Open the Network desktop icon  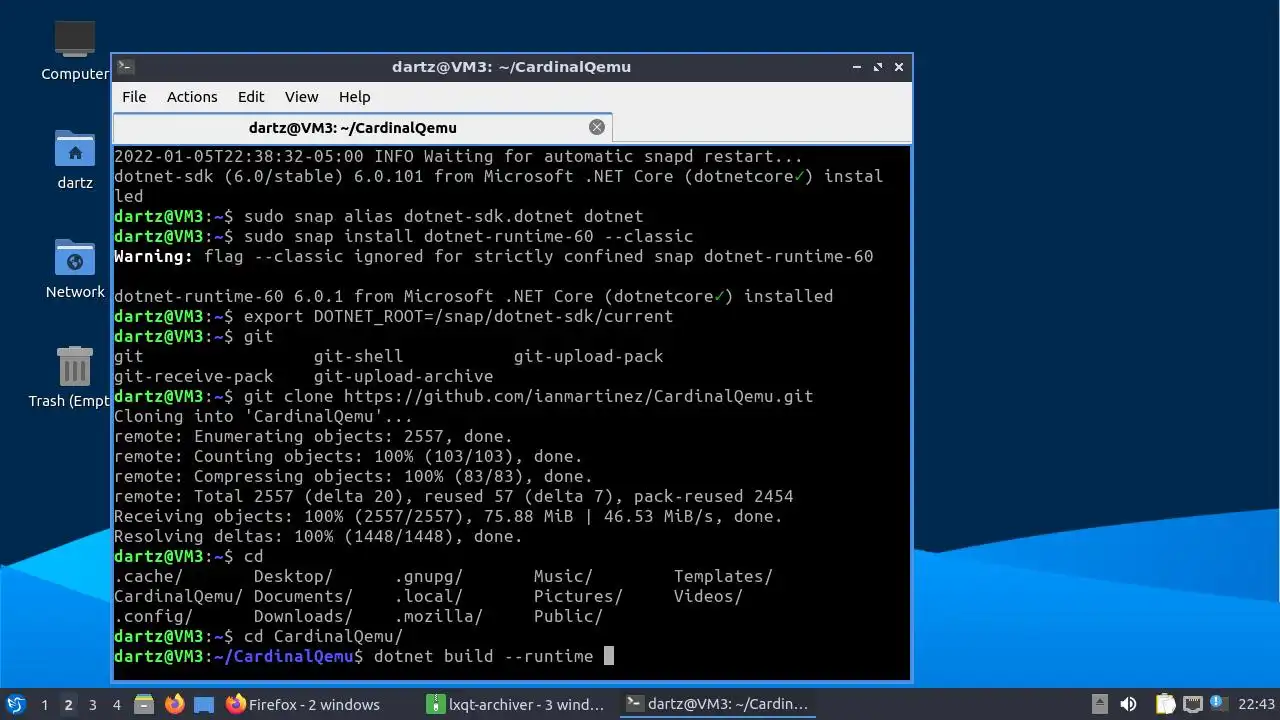tap(74, 269)
